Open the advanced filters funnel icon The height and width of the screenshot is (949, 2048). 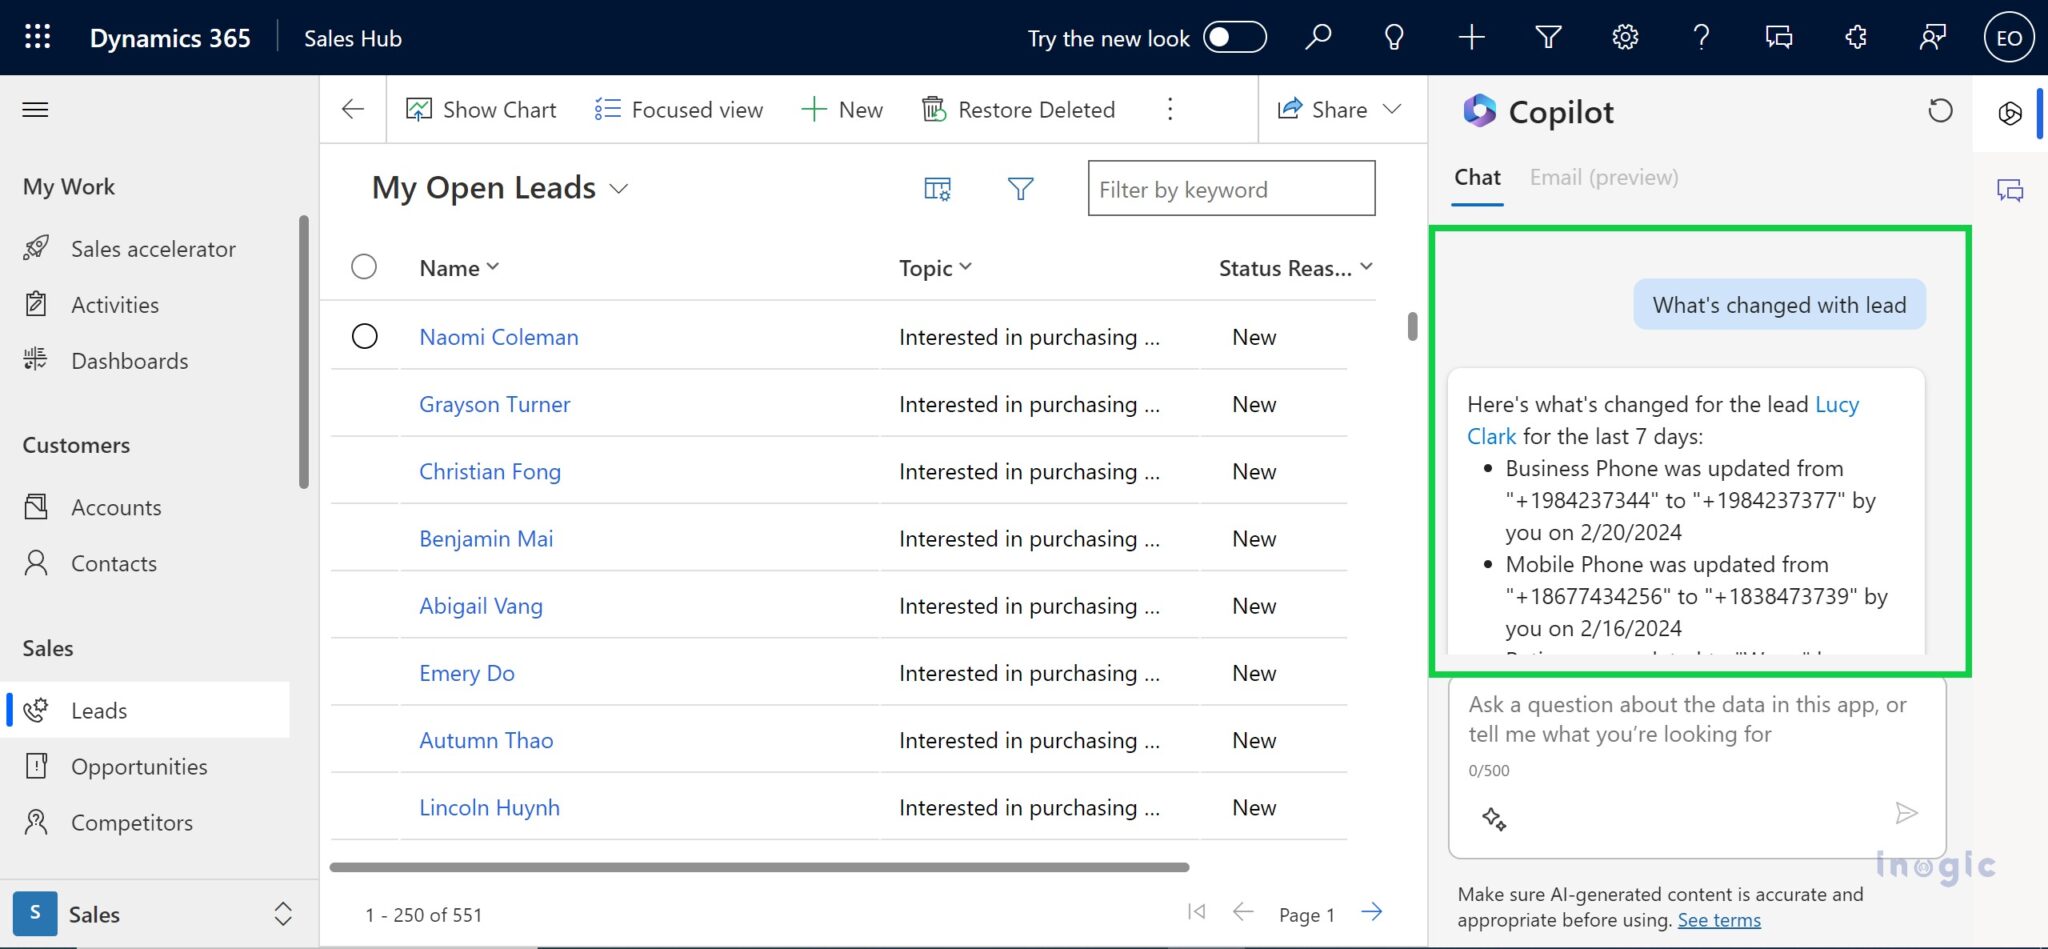1020,188
